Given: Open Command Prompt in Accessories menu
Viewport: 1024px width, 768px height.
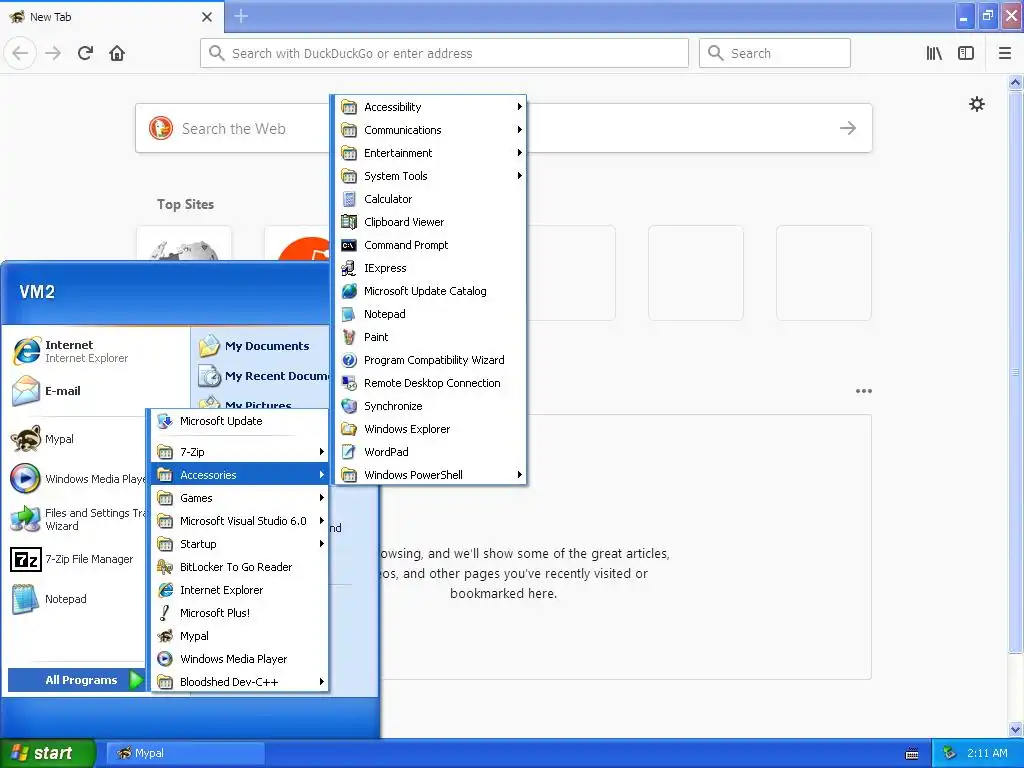Looking at the screenshot, I should (430, 245).
